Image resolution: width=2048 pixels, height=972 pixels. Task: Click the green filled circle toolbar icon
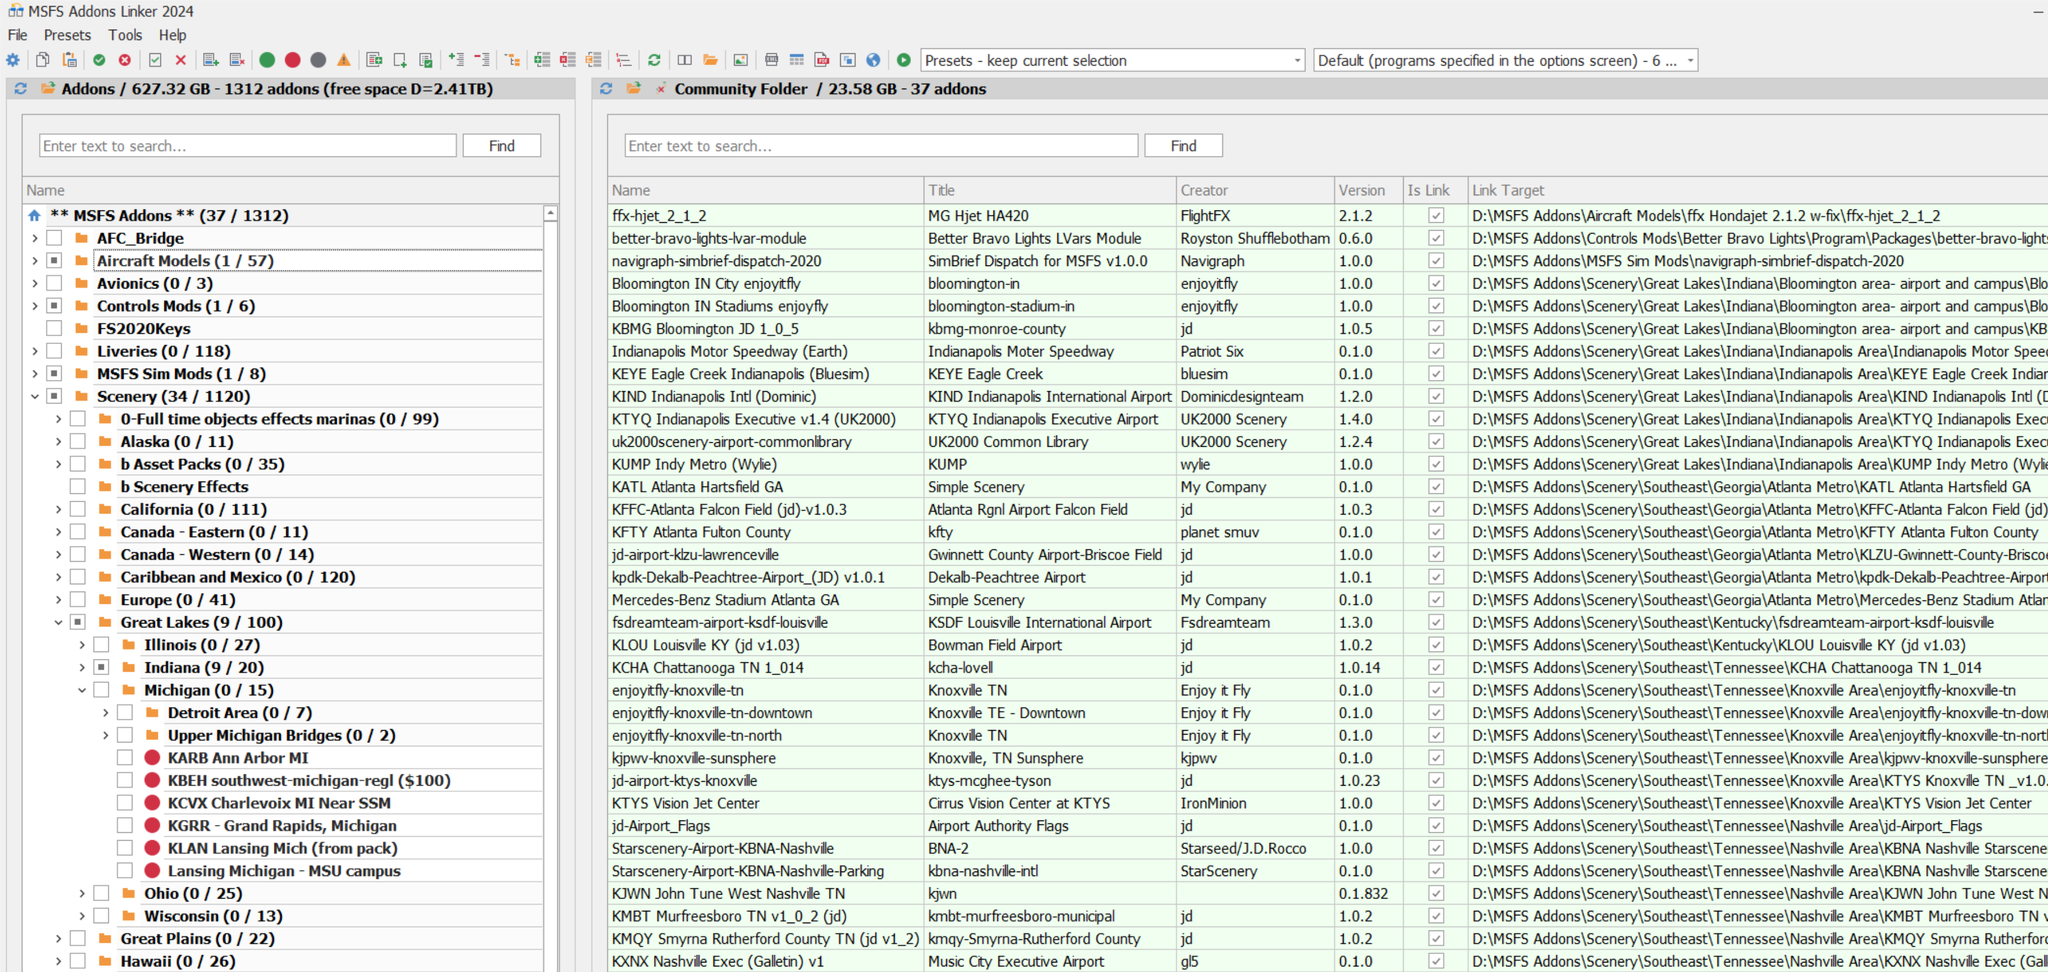click(267, 60)
